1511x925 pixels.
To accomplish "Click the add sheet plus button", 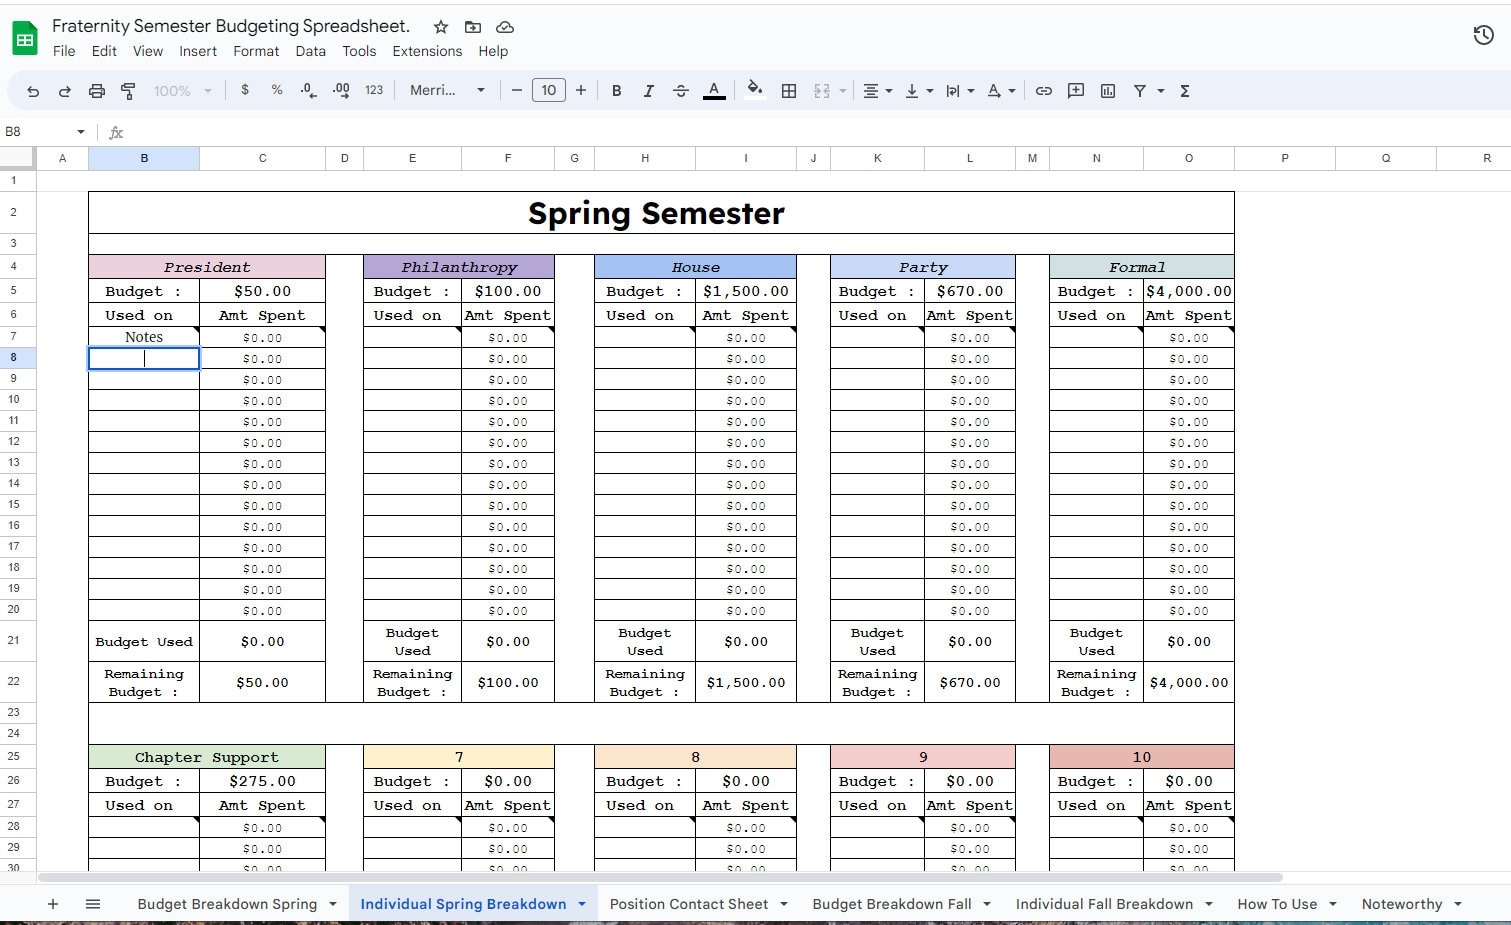I will click(53, 904).
